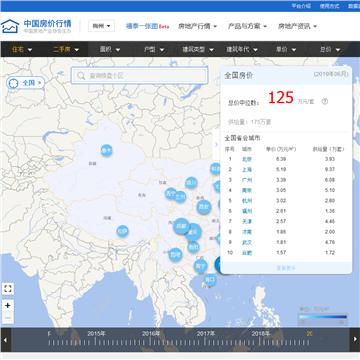Open 杭州 in the city ranking
Image resolution: width=360 pixels, height=360 pixels.
pos(247,201)
